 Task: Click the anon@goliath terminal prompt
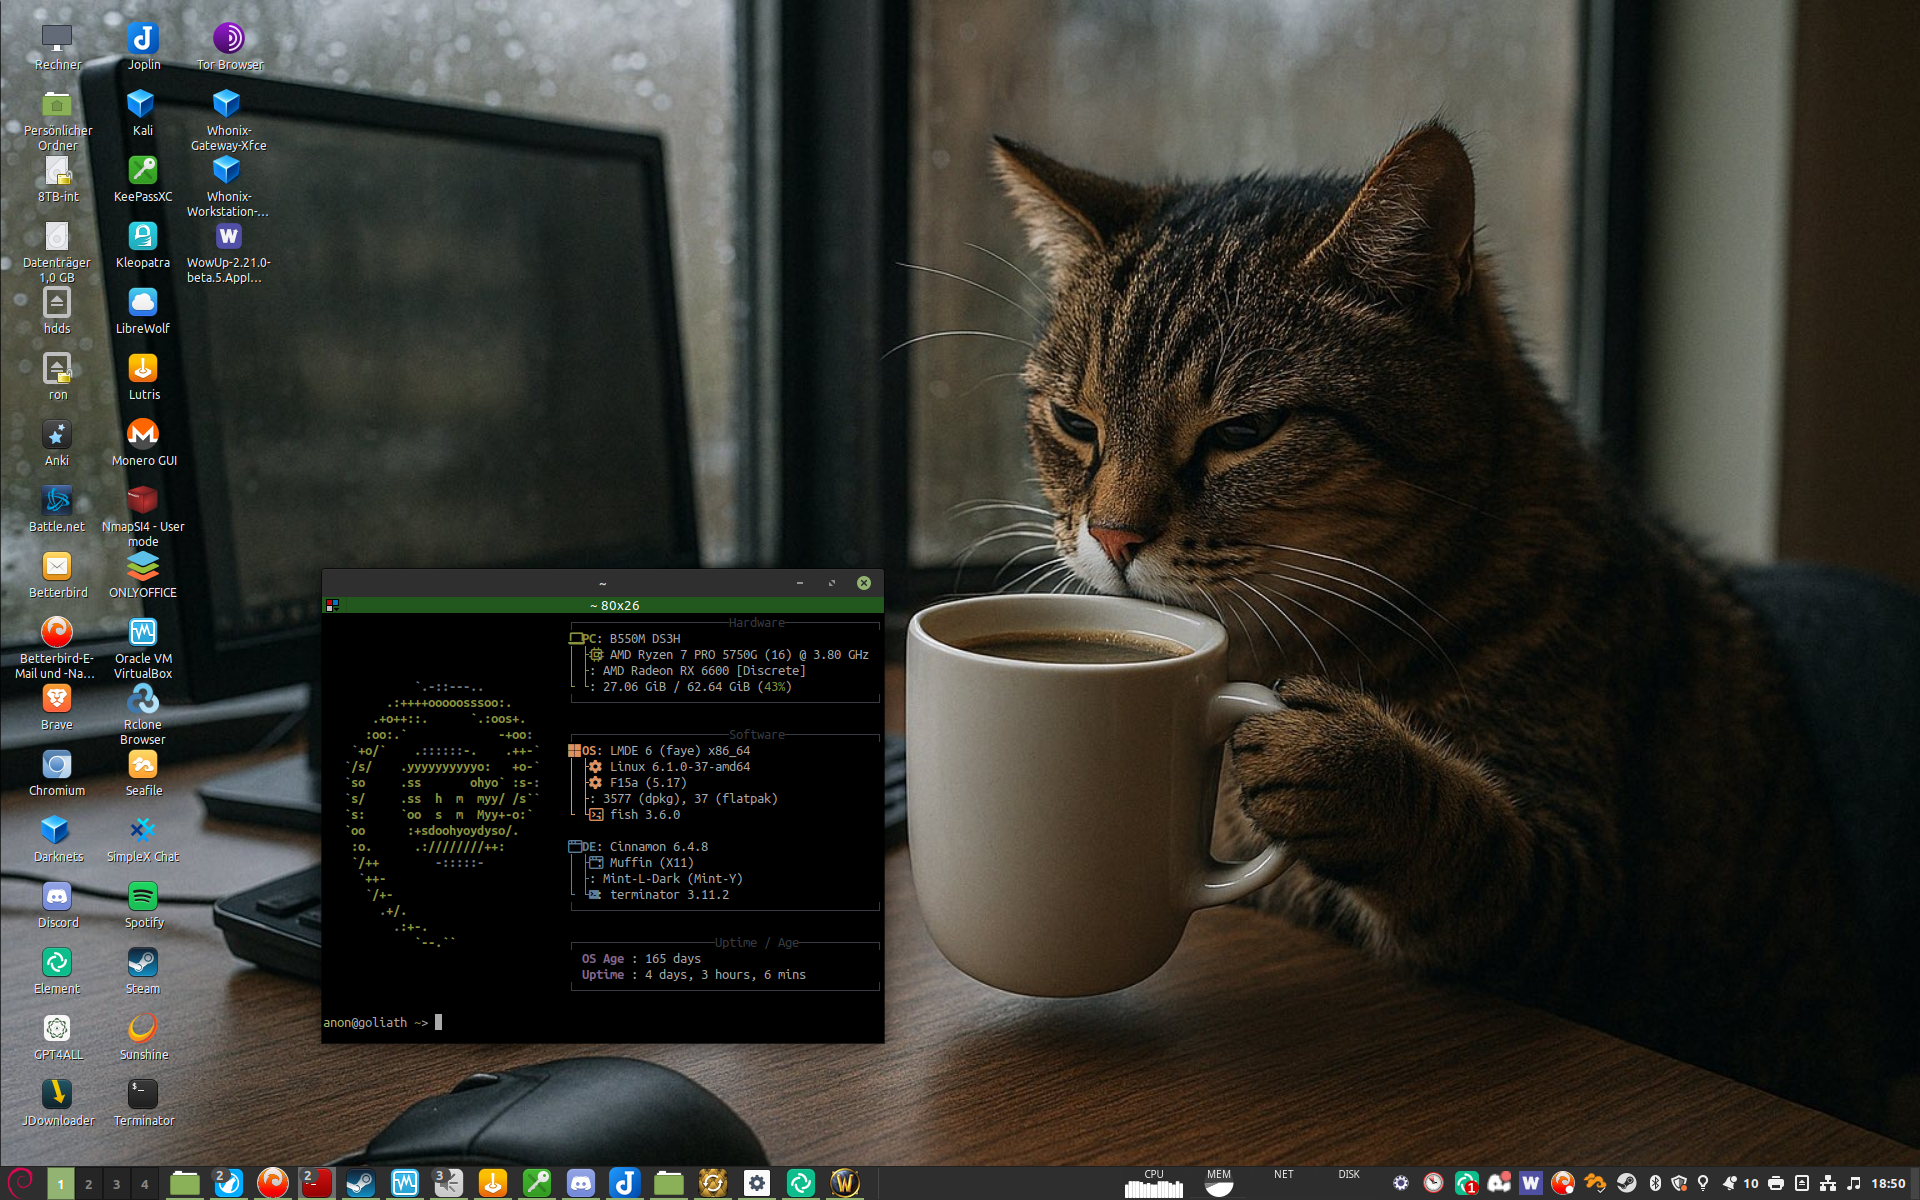[375, 1022]
